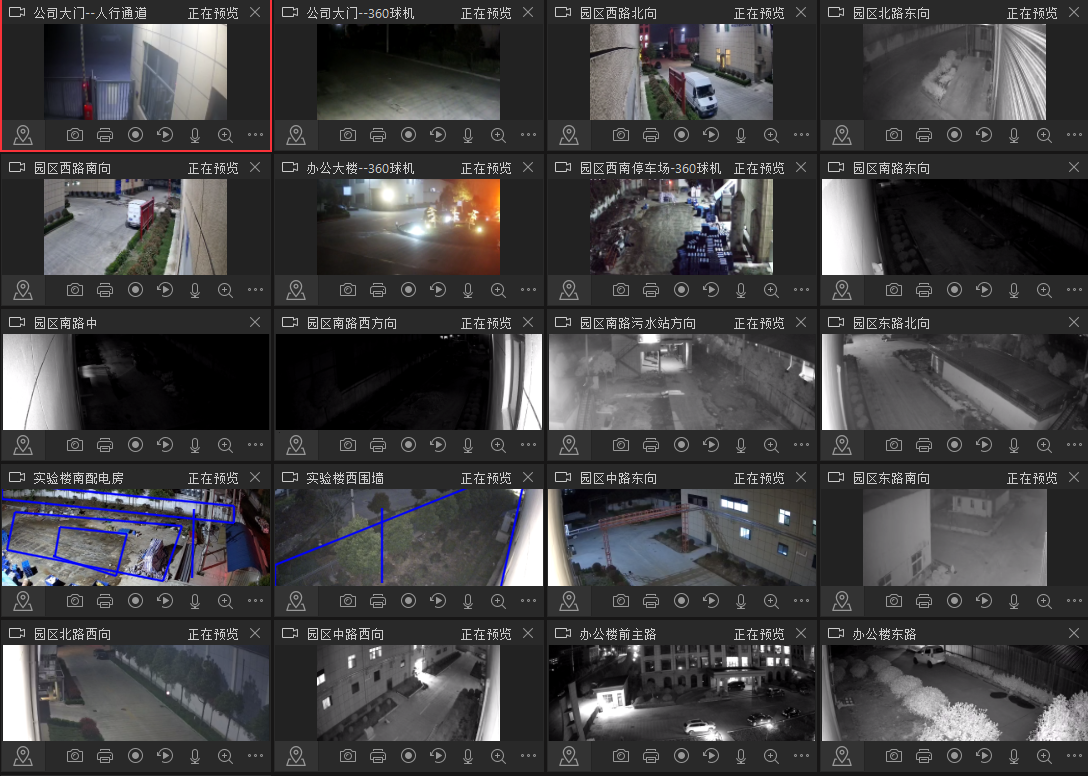Toggle recording on 办公大楼--360球机
1088x776 pixels.
point(409,290)
